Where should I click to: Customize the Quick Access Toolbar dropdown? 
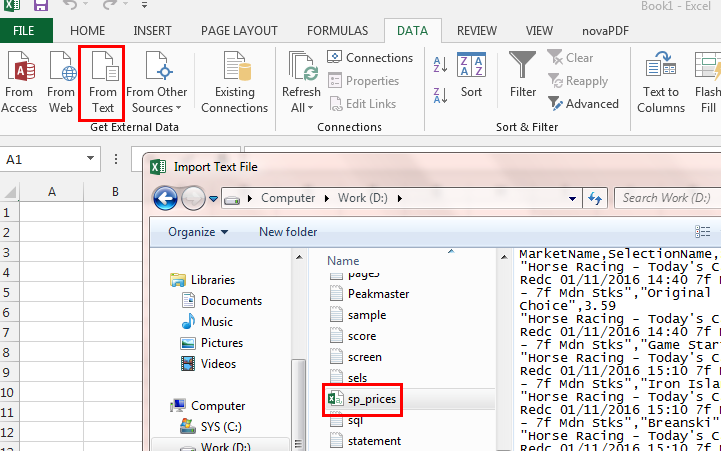click(144, 6)
